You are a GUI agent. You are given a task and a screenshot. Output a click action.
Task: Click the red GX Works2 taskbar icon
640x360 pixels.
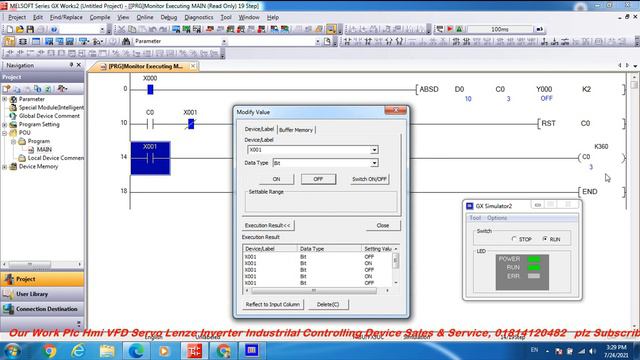(195, 351)
